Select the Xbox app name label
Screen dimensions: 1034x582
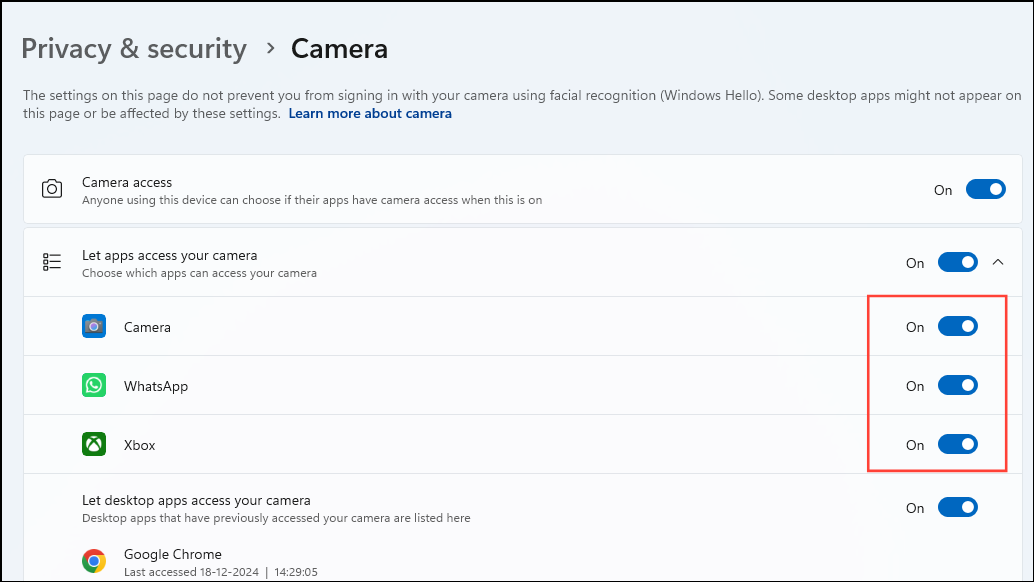point(140,445)
